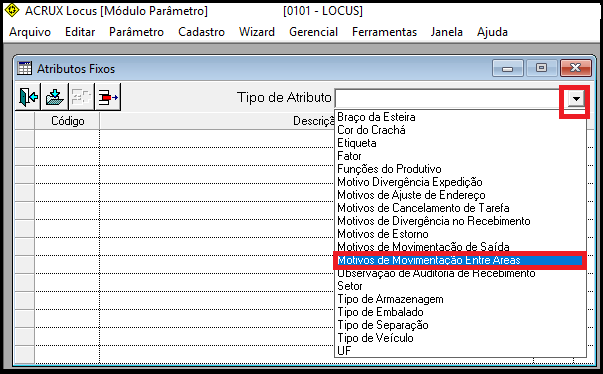Click the red arrow export toolbar icon
Image resolution: width=603 pixels, height=374 pixels.
[x=108, y=97]
